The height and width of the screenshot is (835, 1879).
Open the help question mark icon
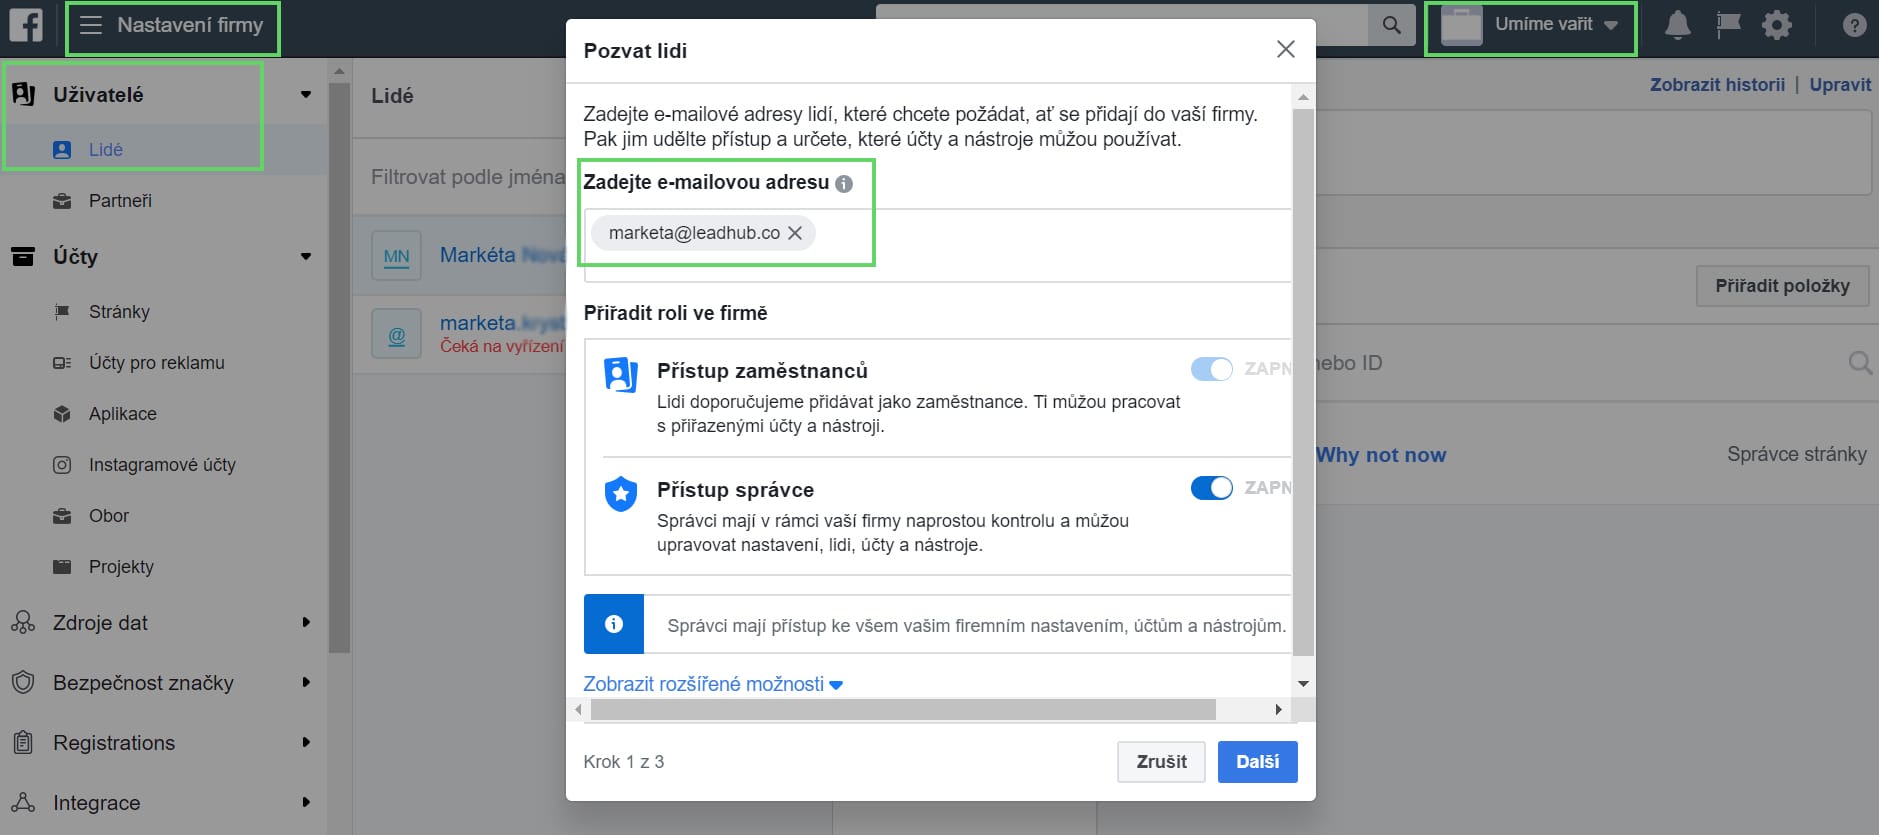(x=1854, y=25)
